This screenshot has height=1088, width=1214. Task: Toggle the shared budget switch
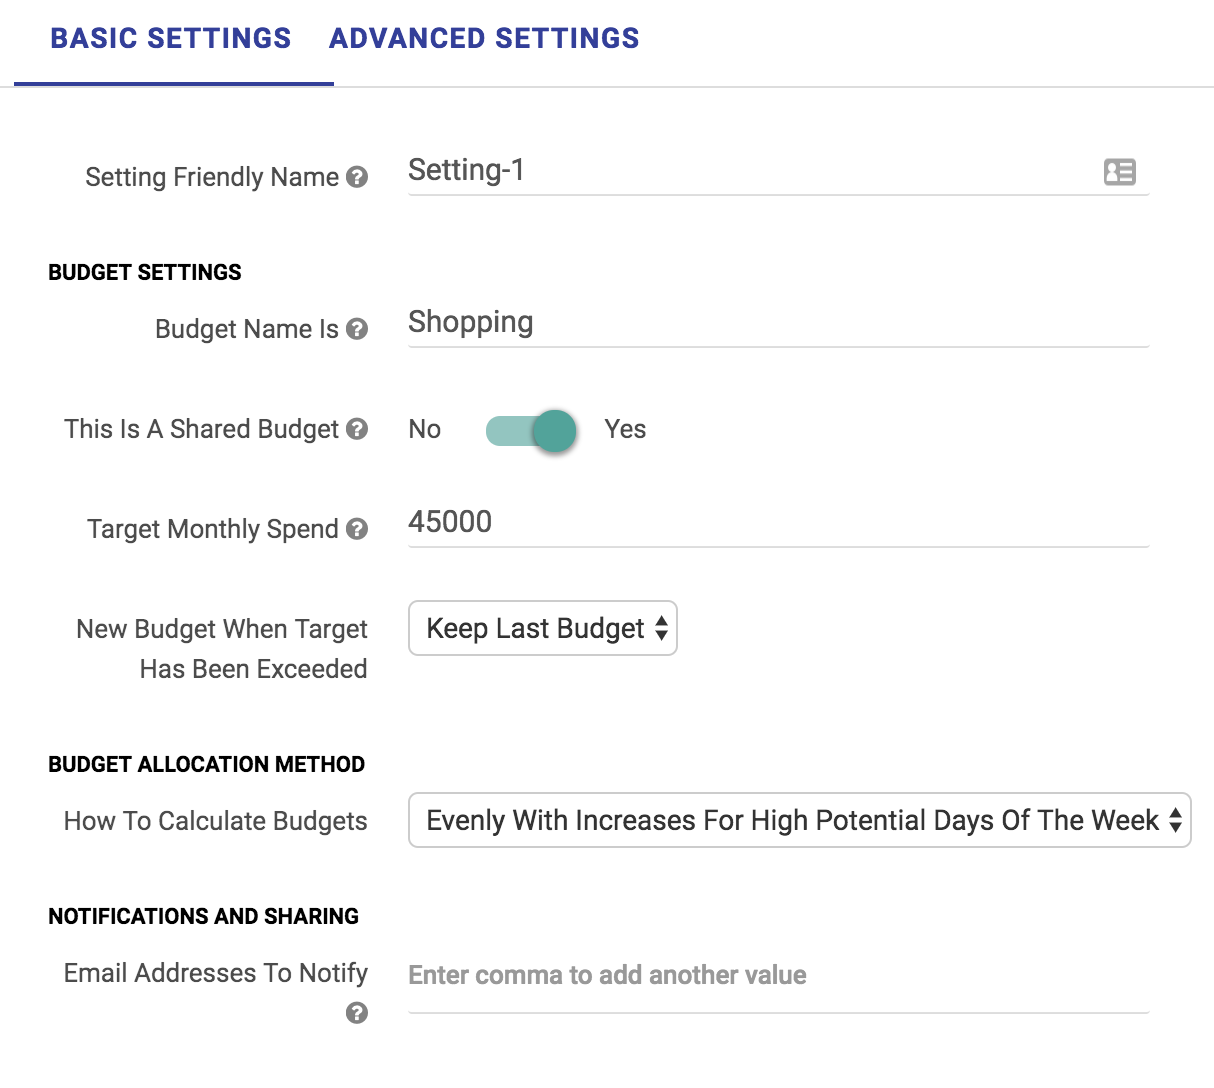point(531,430)
